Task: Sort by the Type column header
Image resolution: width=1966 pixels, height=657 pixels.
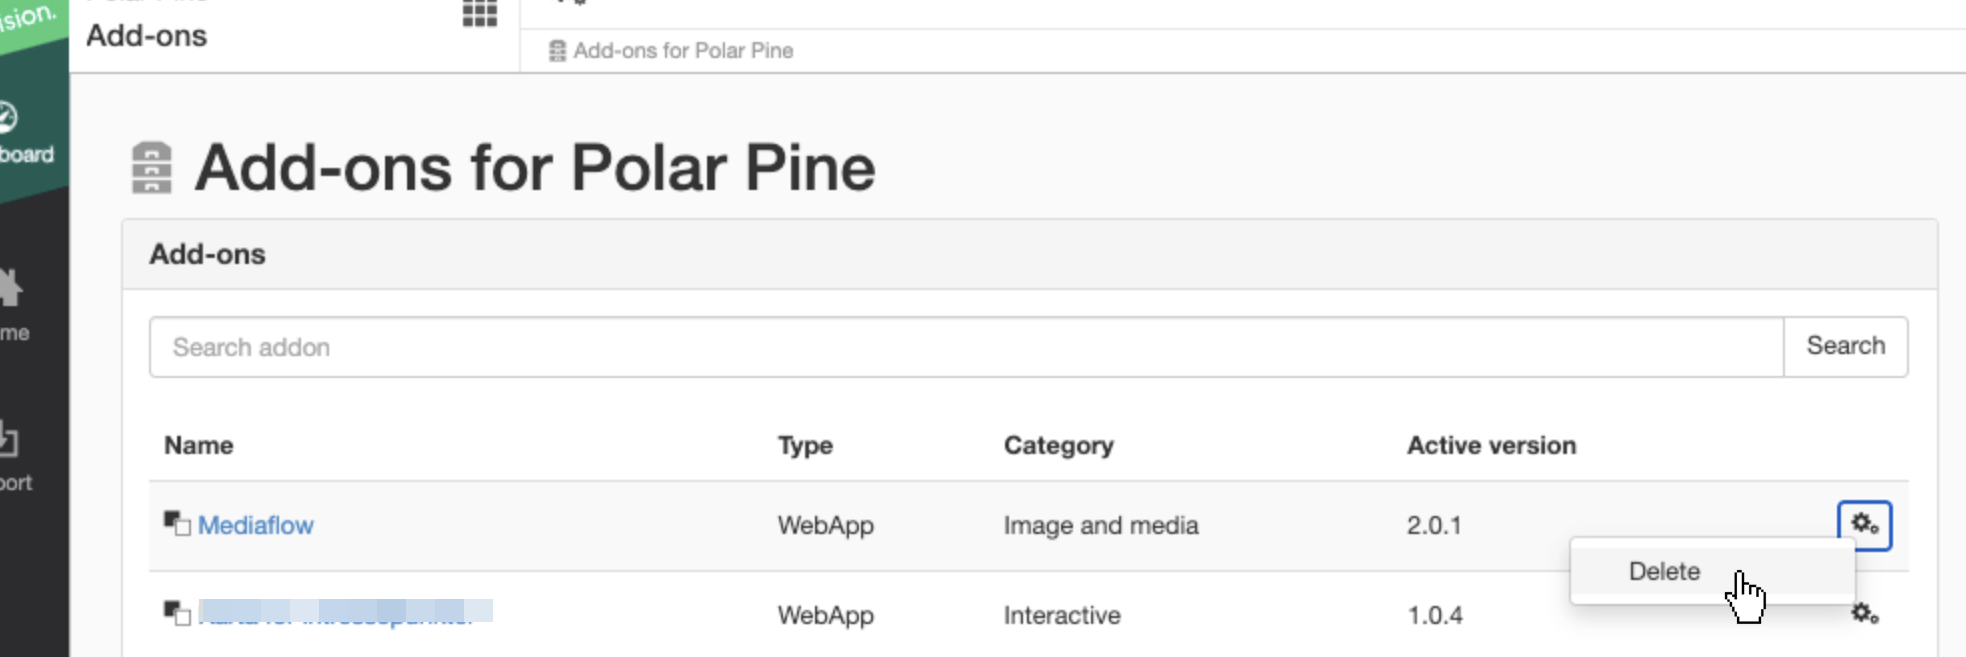Action: (x=805, y=445)
